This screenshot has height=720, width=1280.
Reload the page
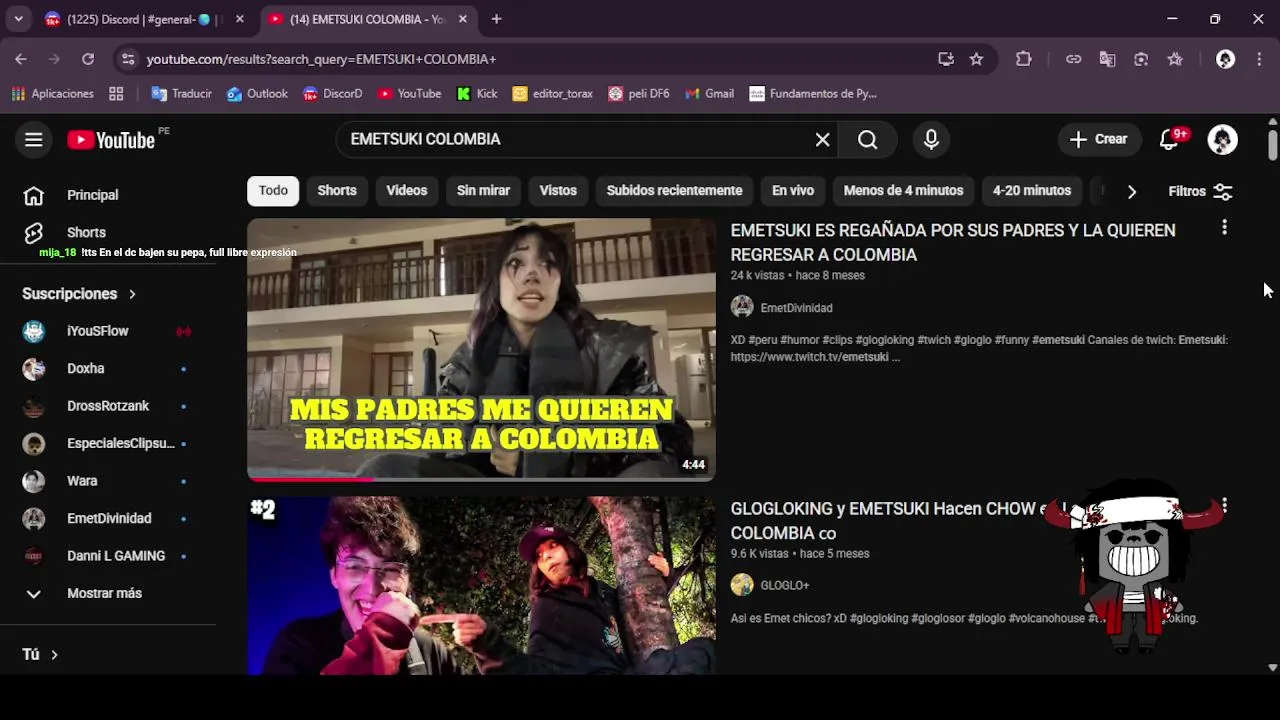click(x=88, y=59)
